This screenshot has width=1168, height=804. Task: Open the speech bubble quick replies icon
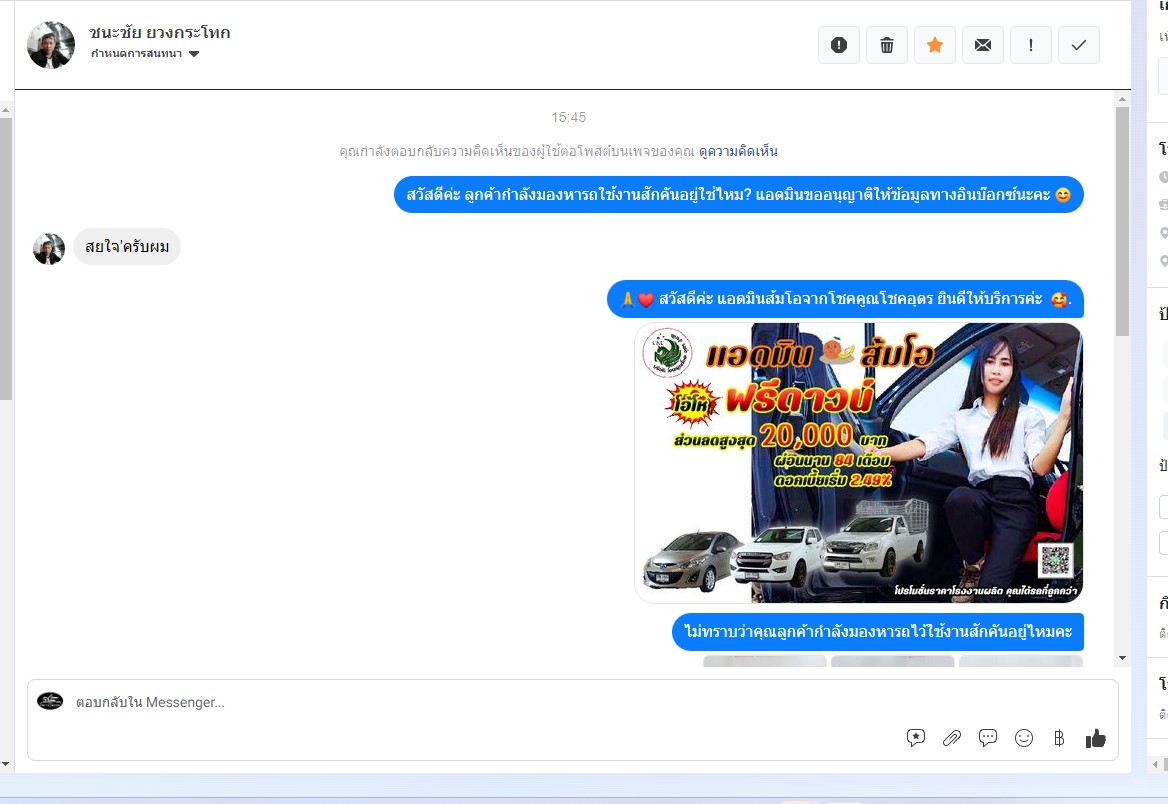tap(988, 738)
